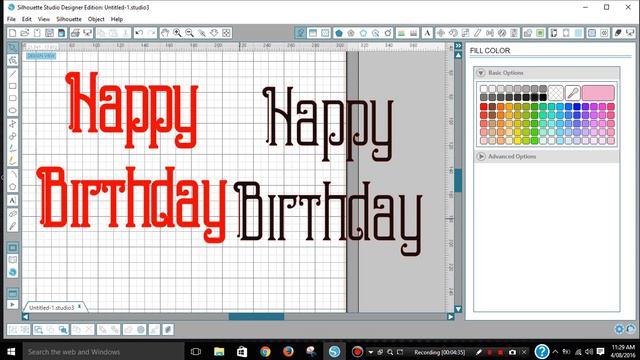Show the Library view icon
The width and height of the screenshot is (640, 360).
pos(13,260)
